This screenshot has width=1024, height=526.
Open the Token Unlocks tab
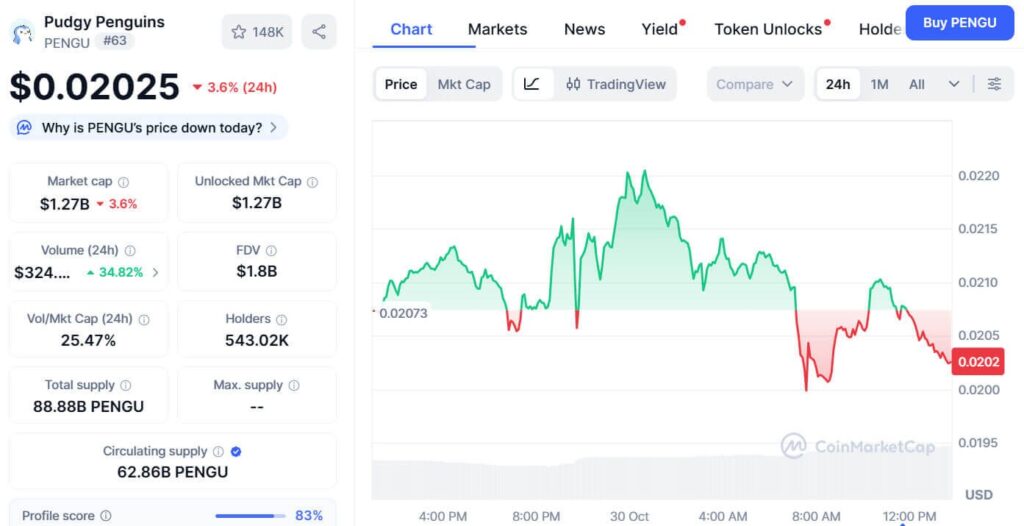point(768,29)
